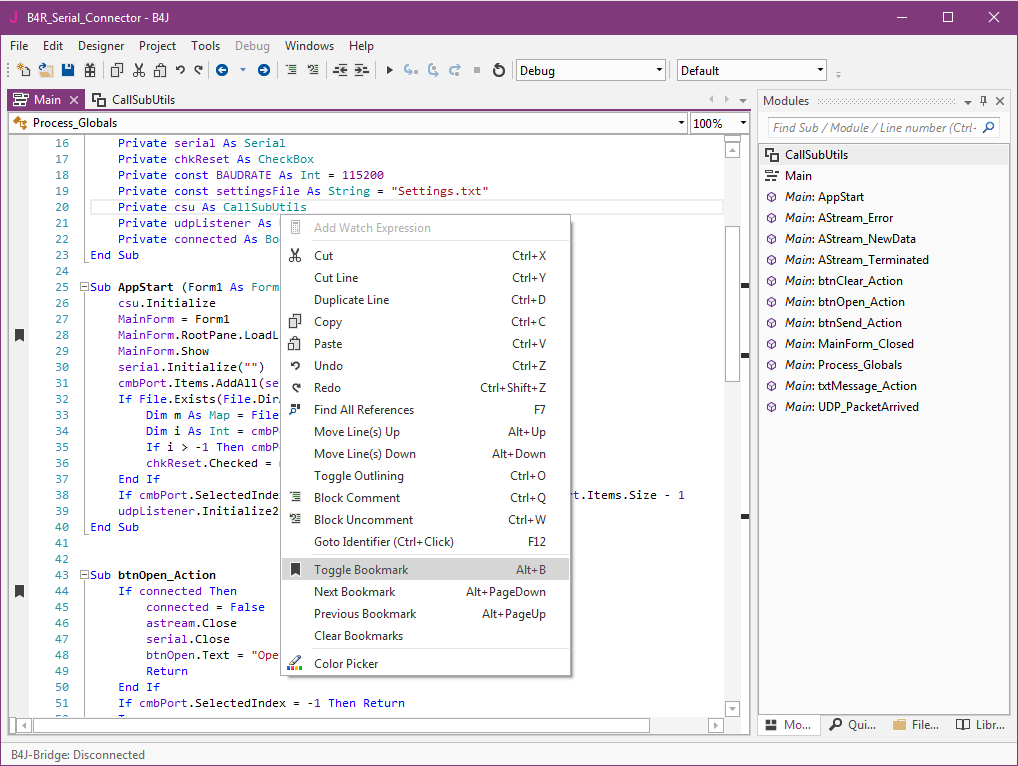Click the Cut scissors icon in toolbar
This screenshot has height=766, width=1018.
pyautogui.click(x=138, y=70)
